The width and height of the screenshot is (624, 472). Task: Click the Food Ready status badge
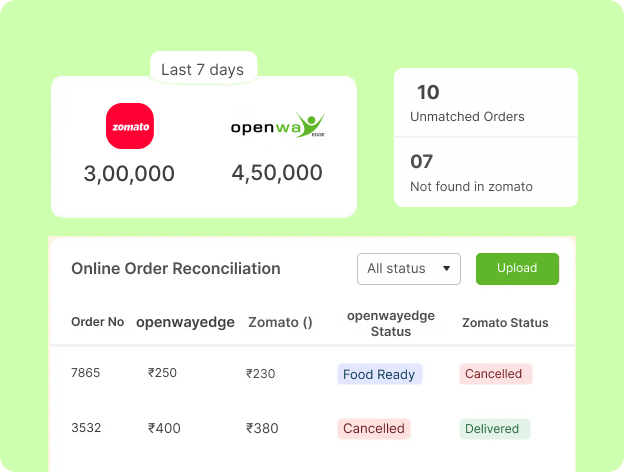(380, 374)
